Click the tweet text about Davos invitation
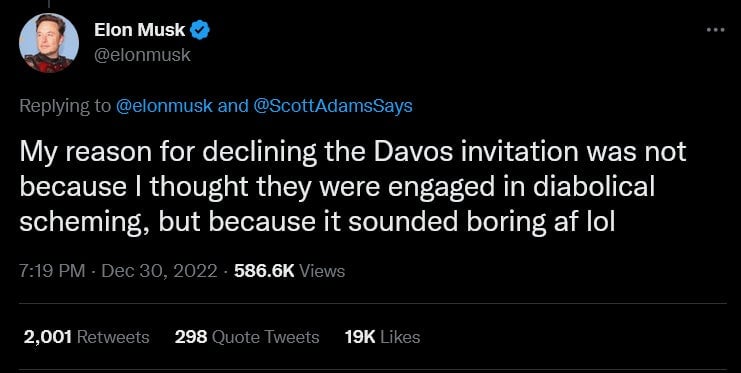 click(352, 187)
